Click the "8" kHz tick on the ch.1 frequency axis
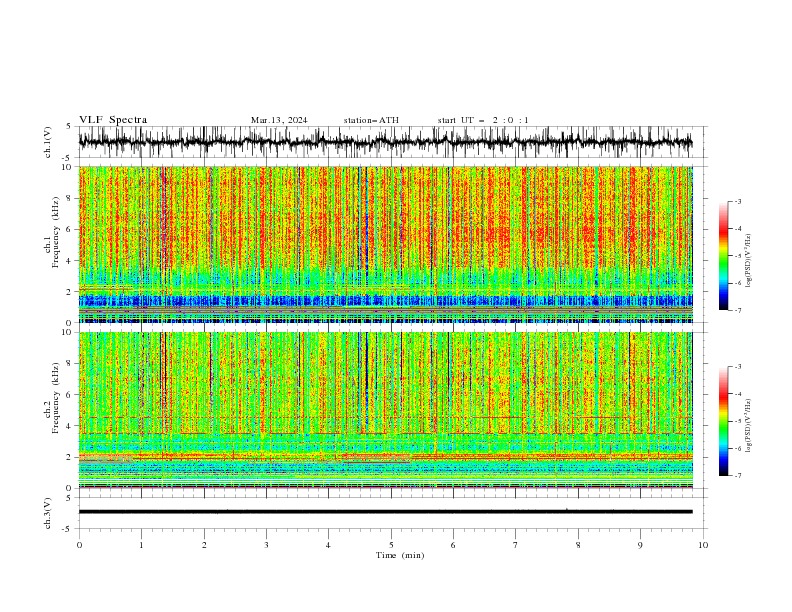 (x=70, y=198)
